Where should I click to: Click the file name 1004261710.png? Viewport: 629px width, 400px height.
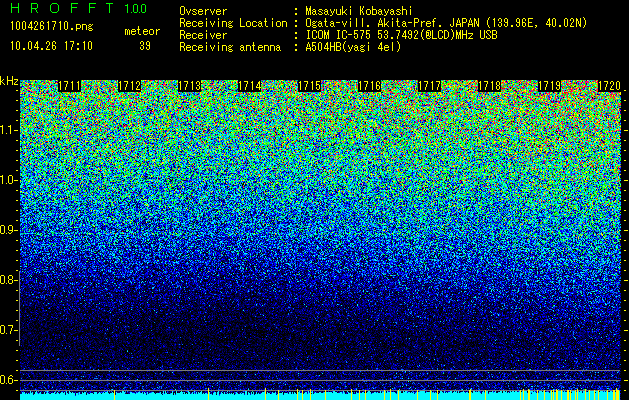point(52,26)
